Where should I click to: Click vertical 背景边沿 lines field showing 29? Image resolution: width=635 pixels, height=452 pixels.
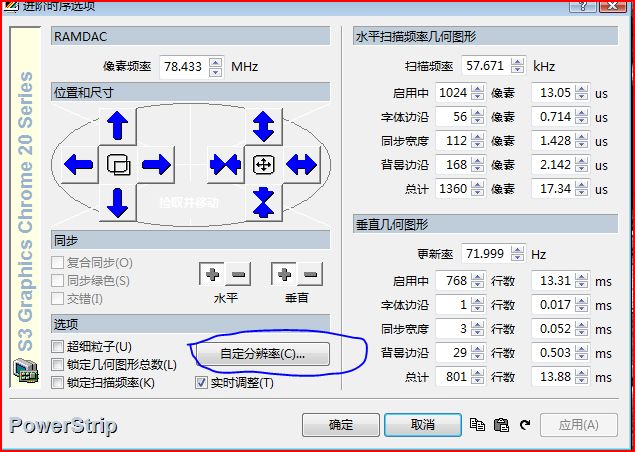pyautogui.click(x=454, y=353)
